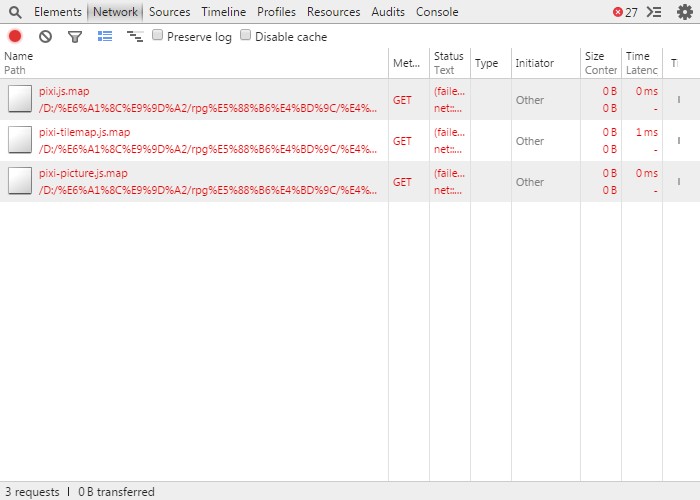Click failed status of pixi.js.map

pyautogui.click(x=450, y=91)
